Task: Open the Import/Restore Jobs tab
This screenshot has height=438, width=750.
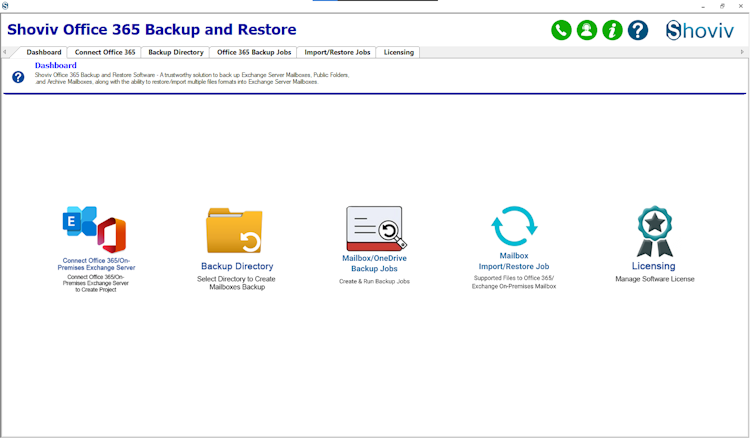Action: [x=337, y=52]
